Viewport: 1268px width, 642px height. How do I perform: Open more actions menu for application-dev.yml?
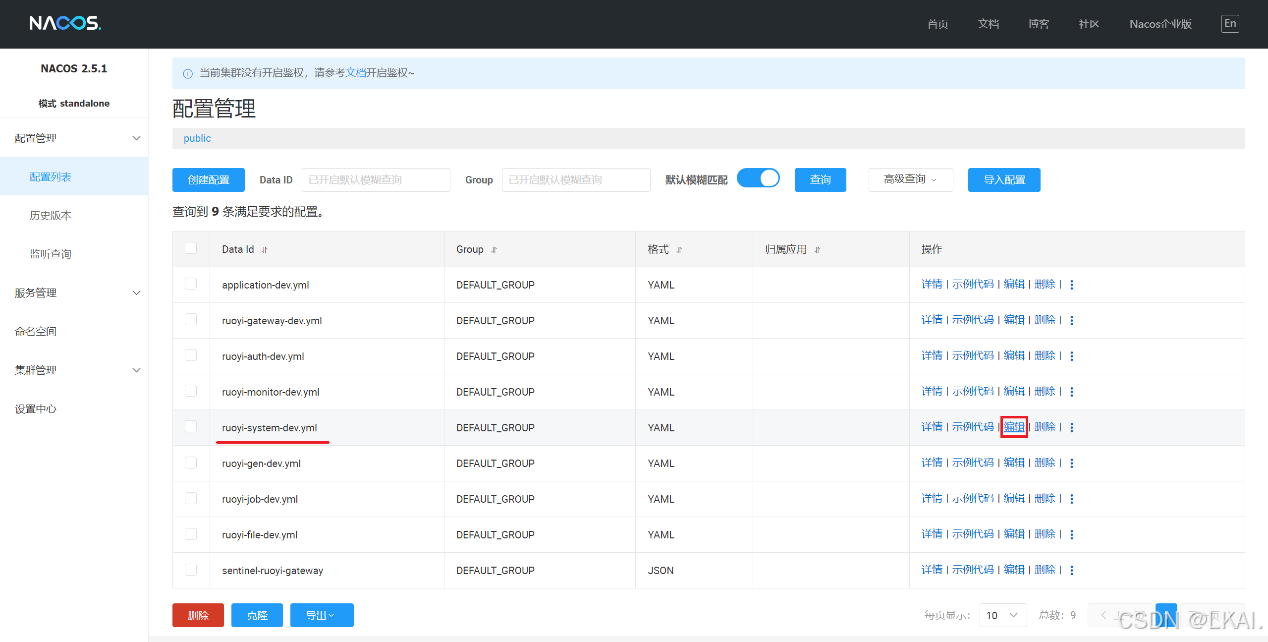click(1072, 285)
